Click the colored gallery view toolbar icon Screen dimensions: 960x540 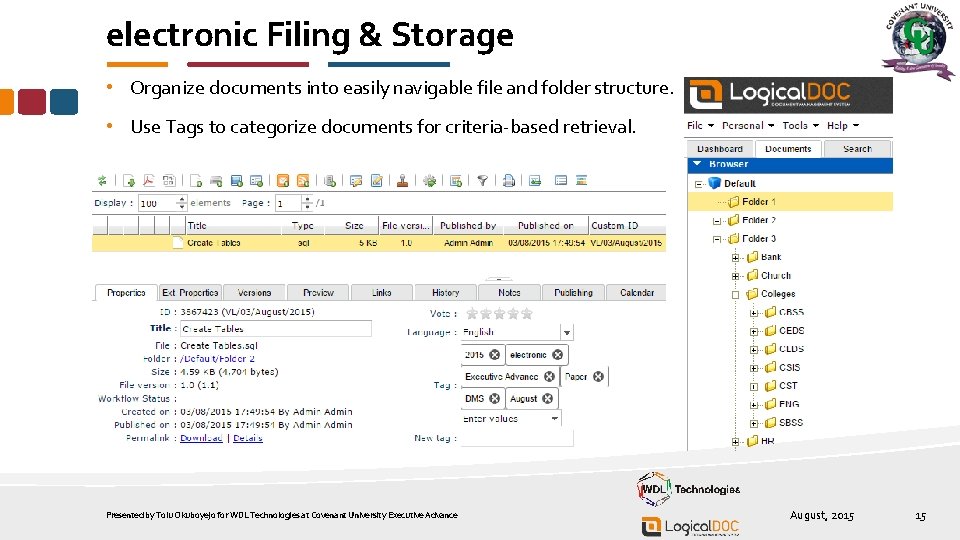(582, 180)
